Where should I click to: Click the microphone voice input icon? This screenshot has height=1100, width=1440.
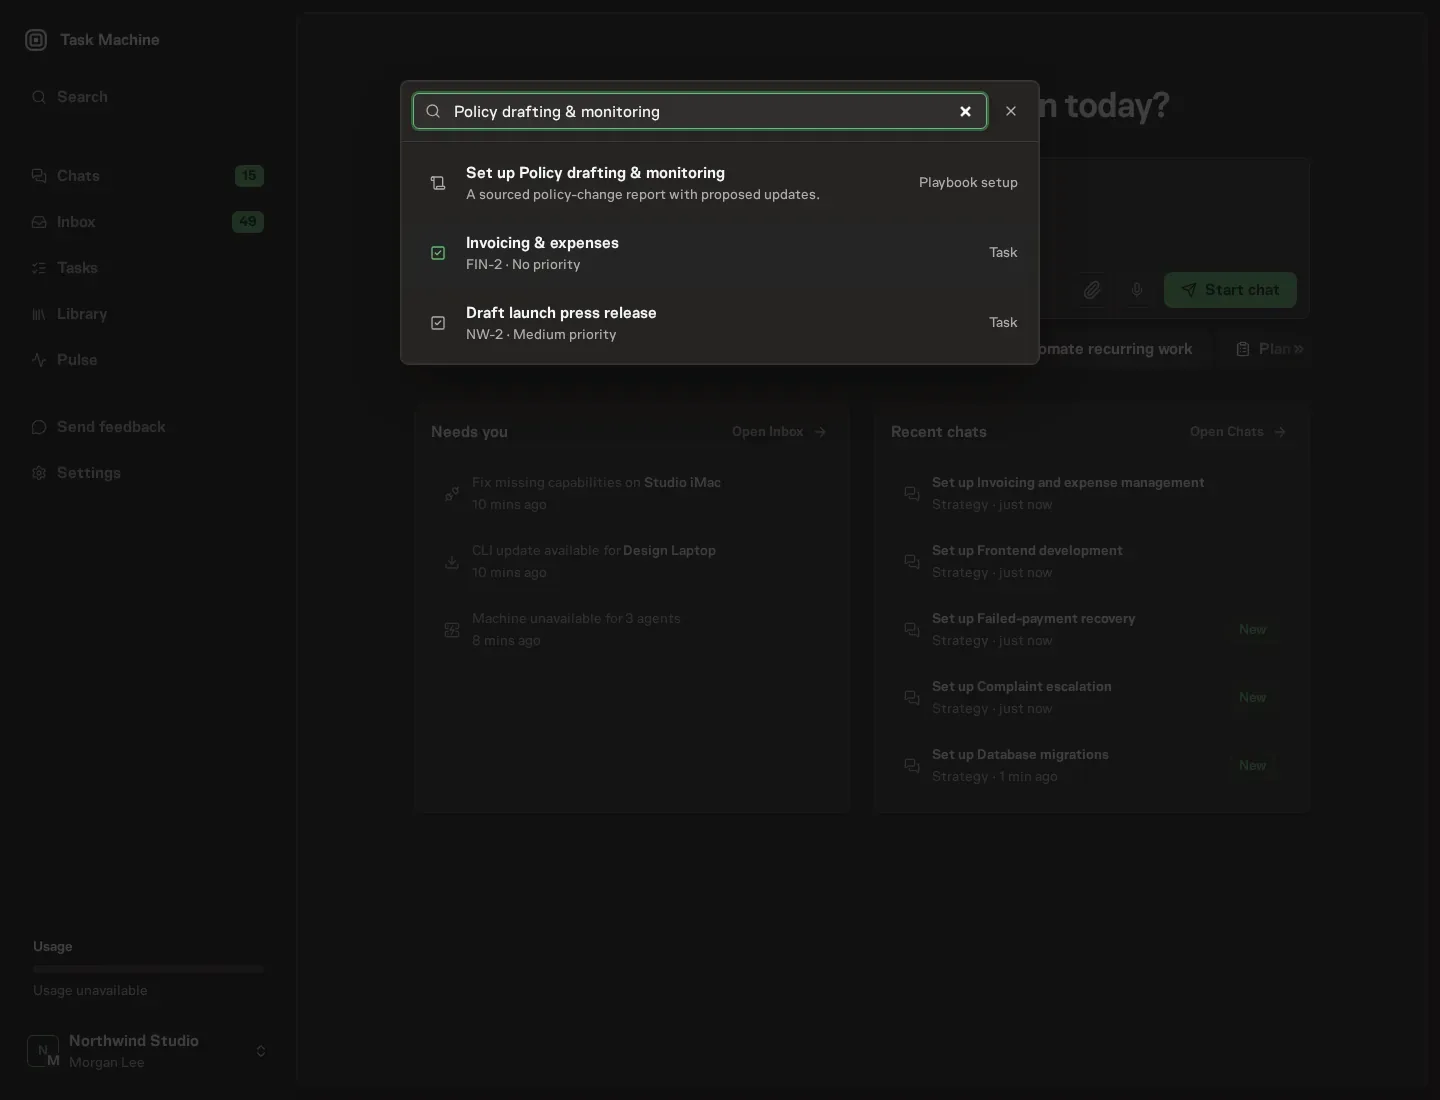pyautogui.click(x=1137, y=290)
